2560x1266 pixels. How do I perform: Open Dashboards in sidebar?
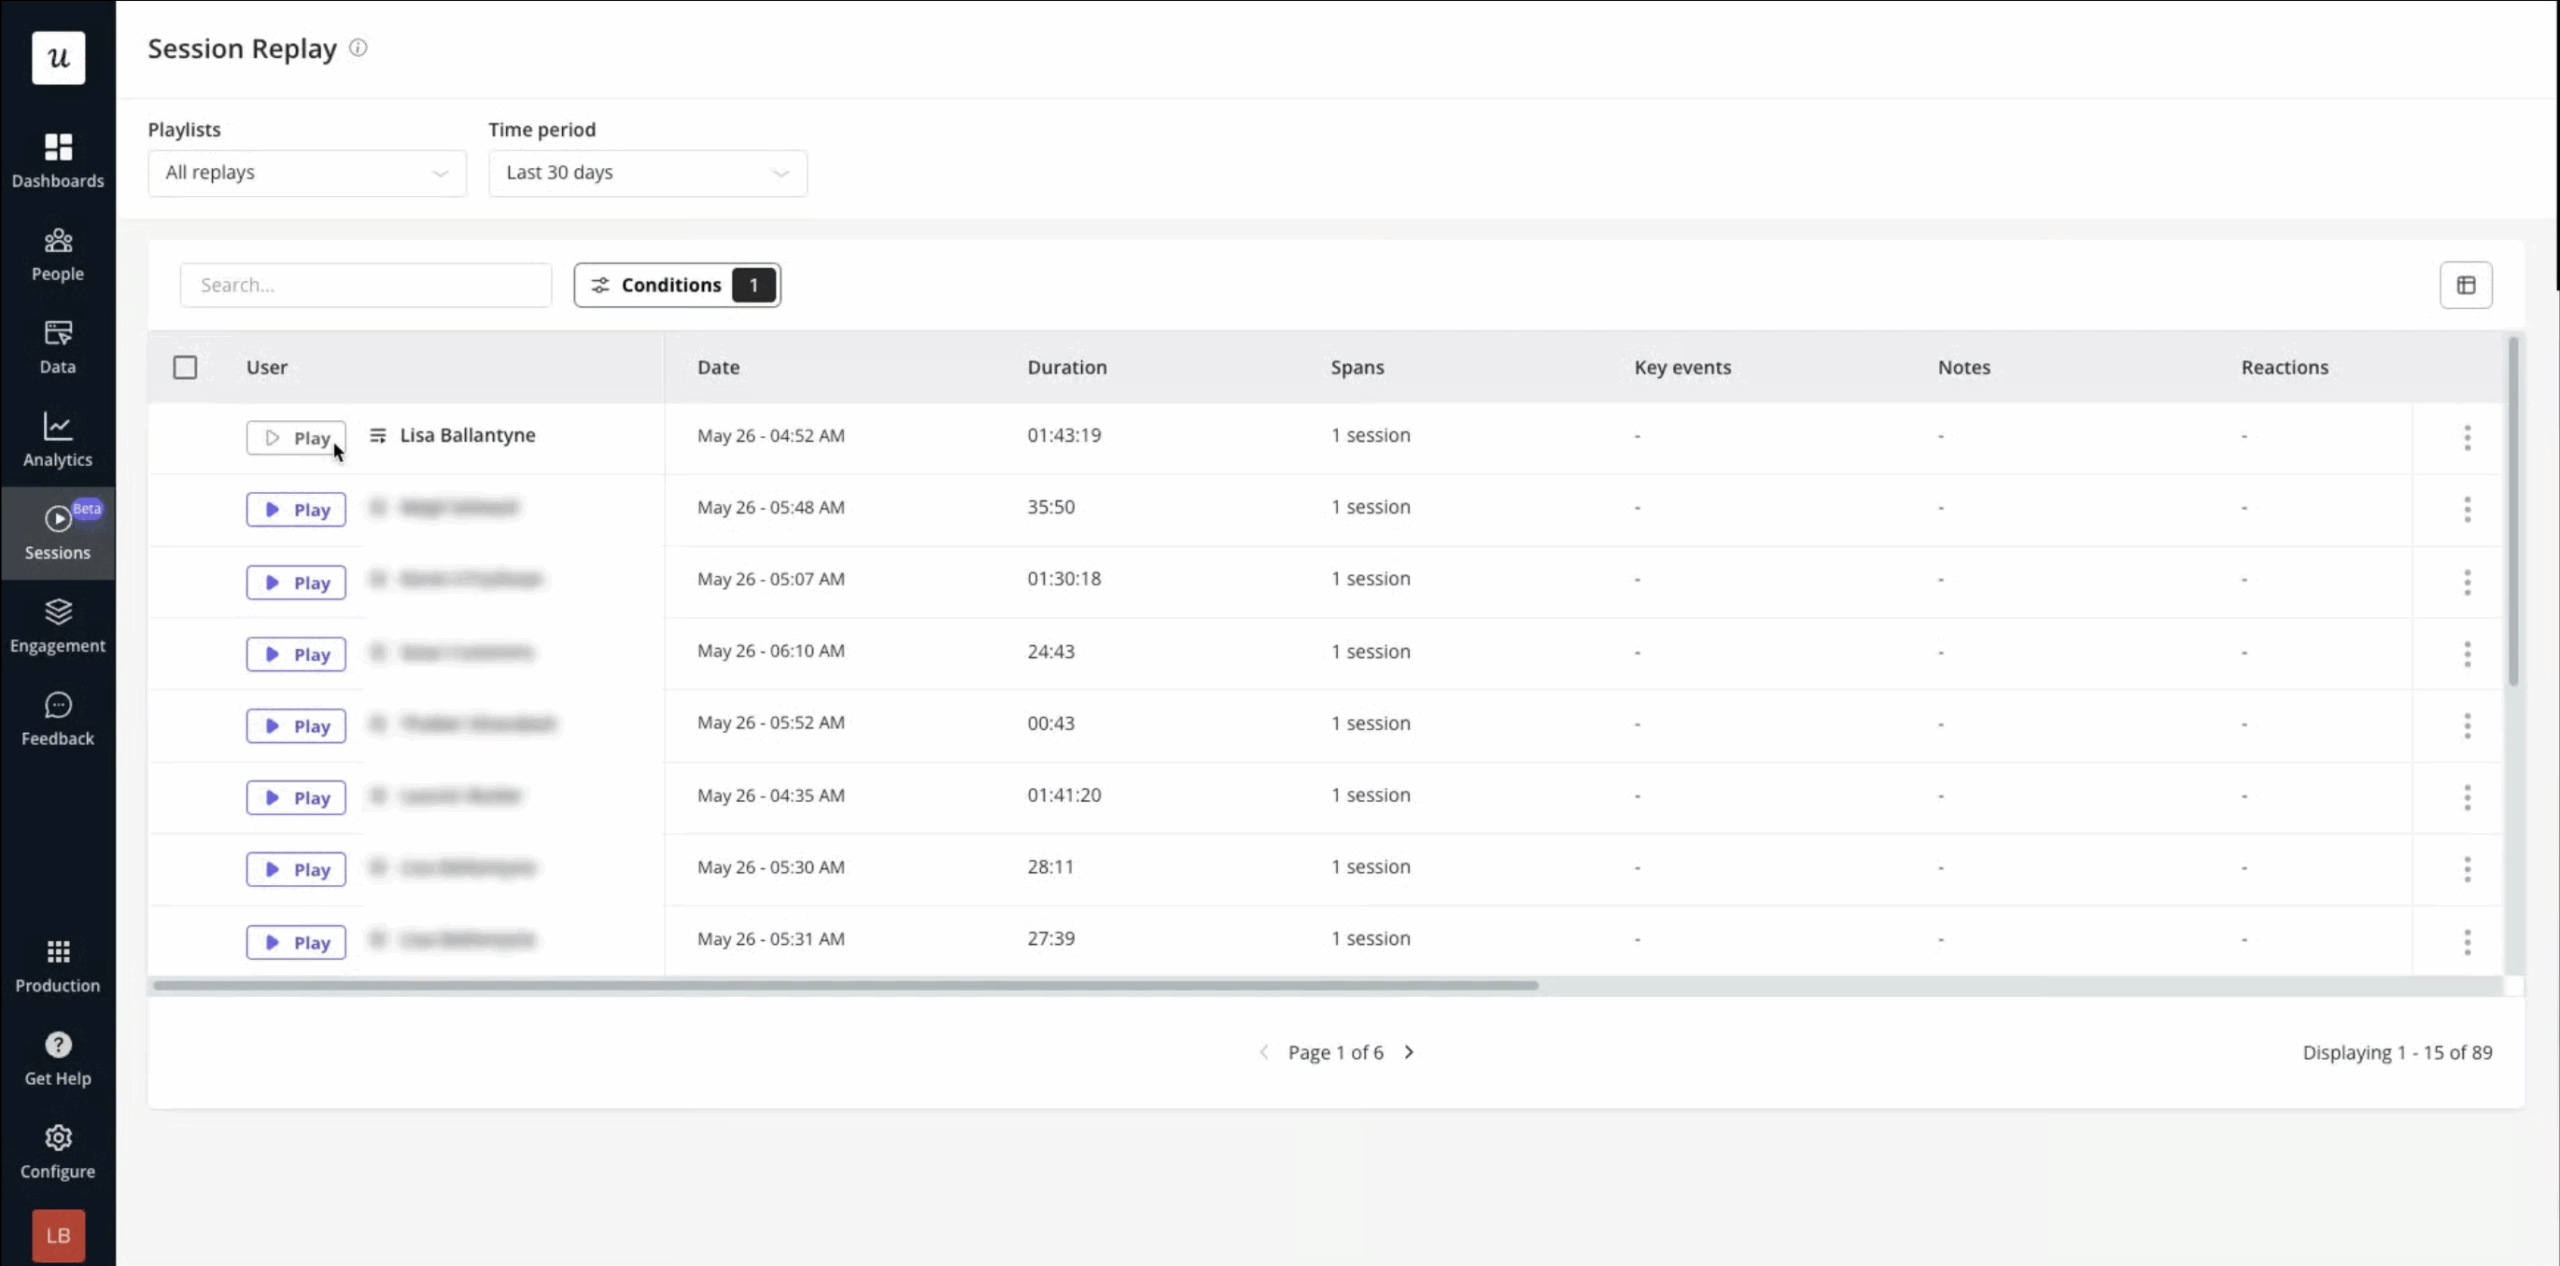pos(58,160)
